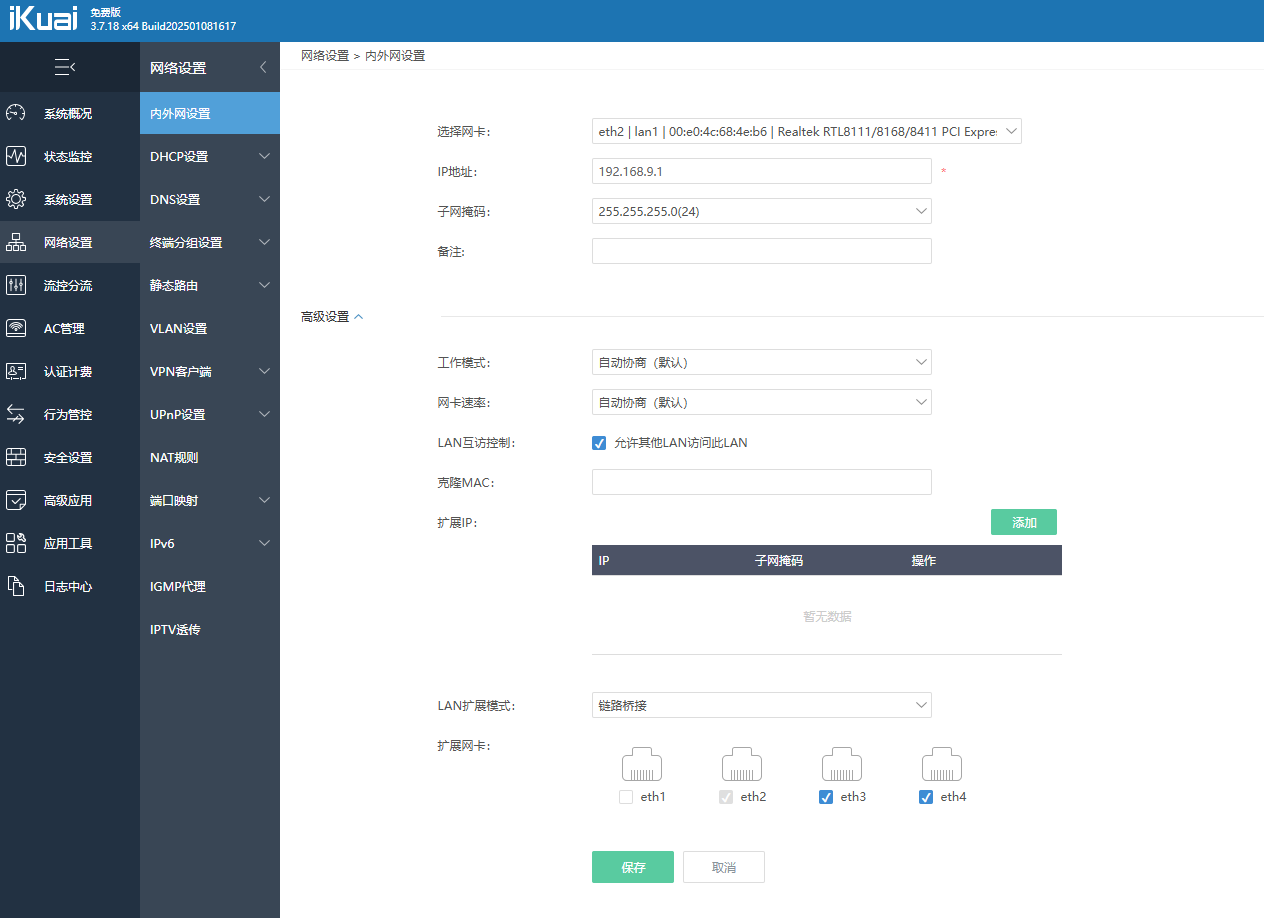Screen dimensions: 1264x918
Task: Click the eth4 ethernet port icon
Action: pyautogui.click(x=942, y=765)
